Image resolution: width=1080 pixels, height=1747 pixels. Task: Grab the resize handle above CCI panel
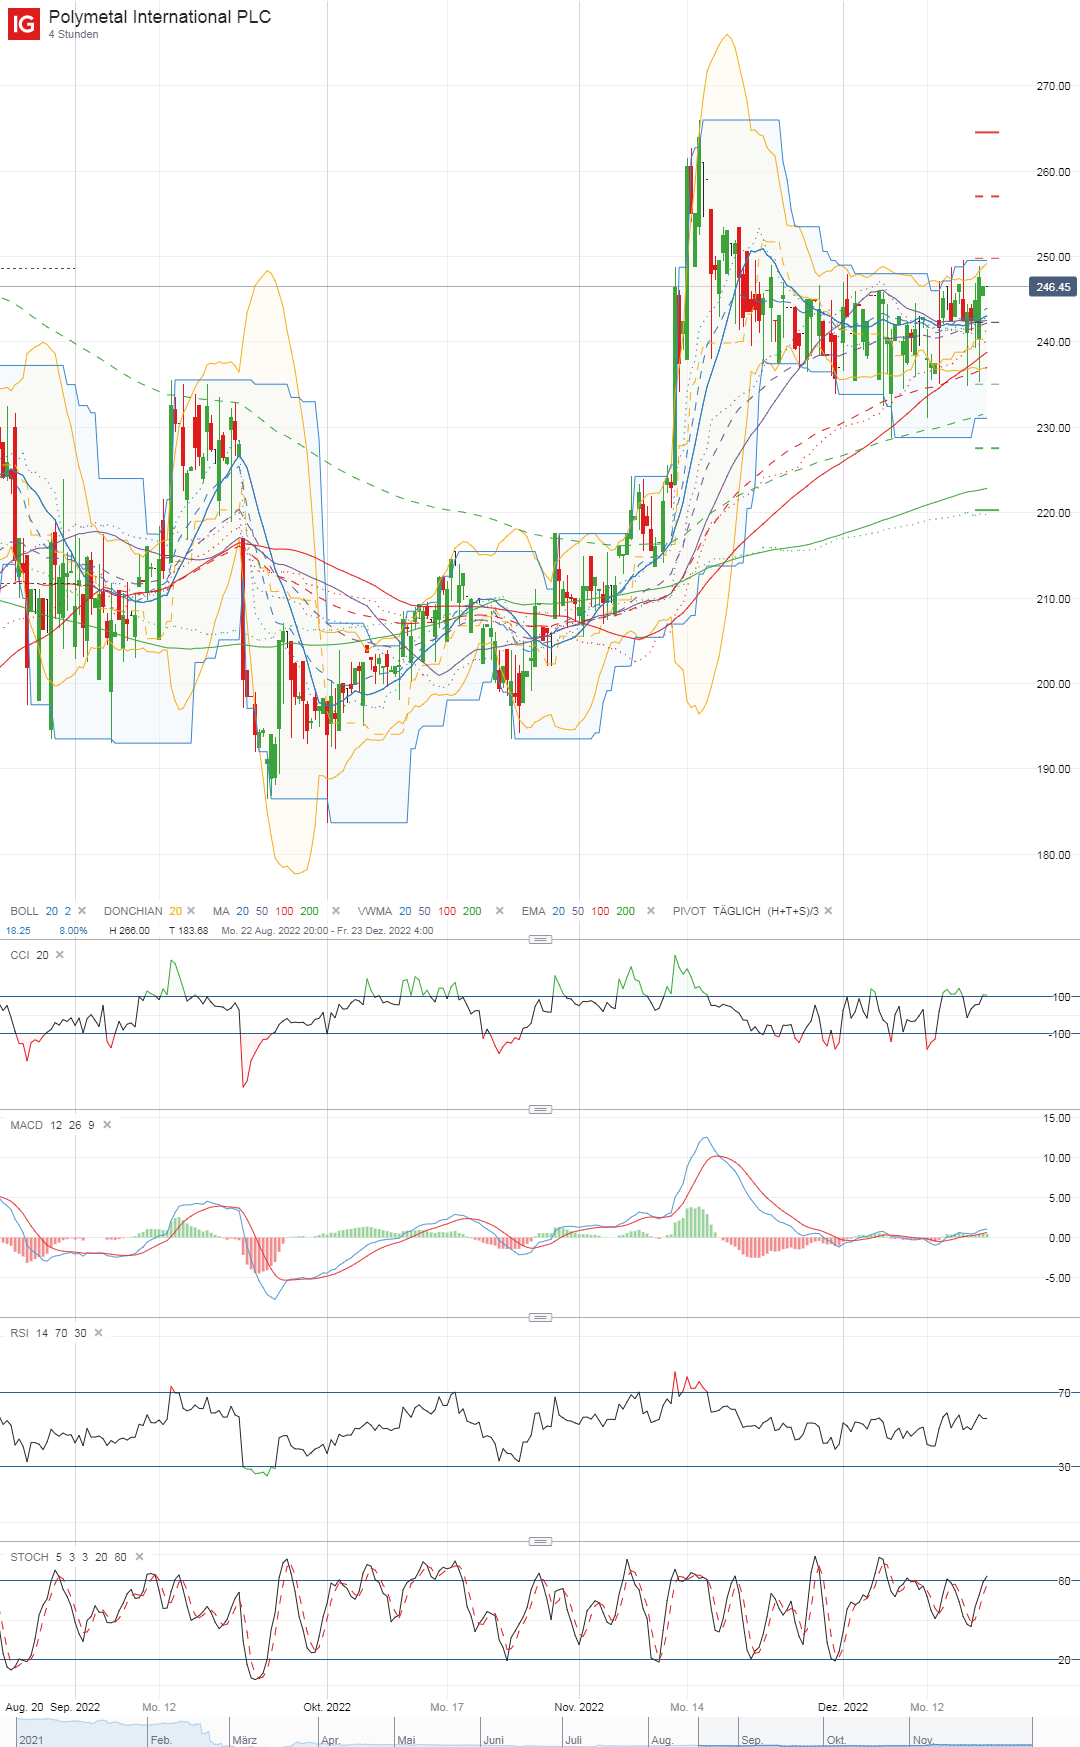540,940
